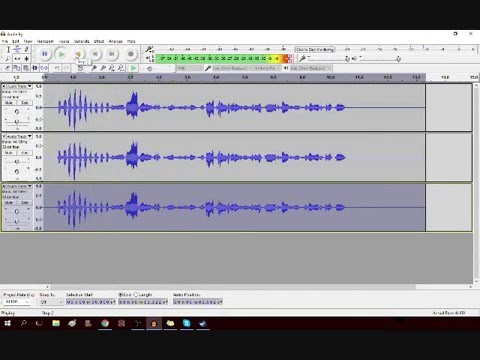Click the Zoom In magnifier icon
The height and width of the screenshot is (360, 480).
(x=94, y=68)
